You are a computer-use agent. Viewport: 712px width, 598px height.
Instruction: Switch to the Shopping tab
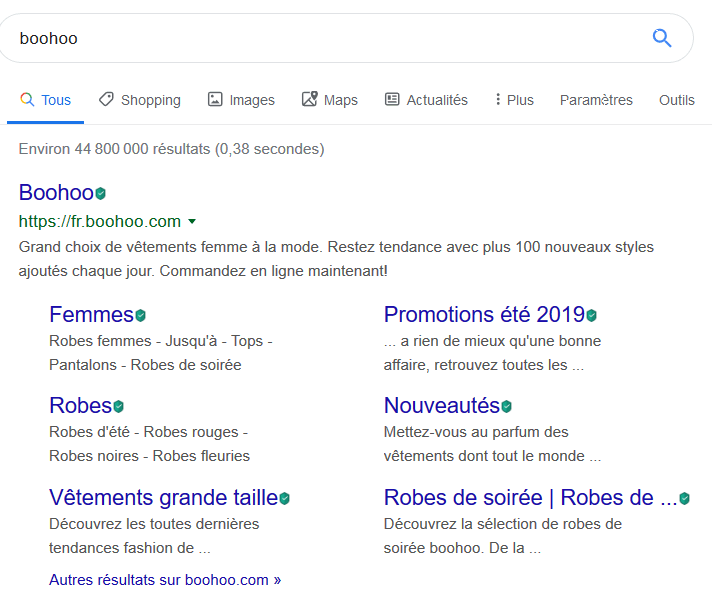click(x=140, y=100)
